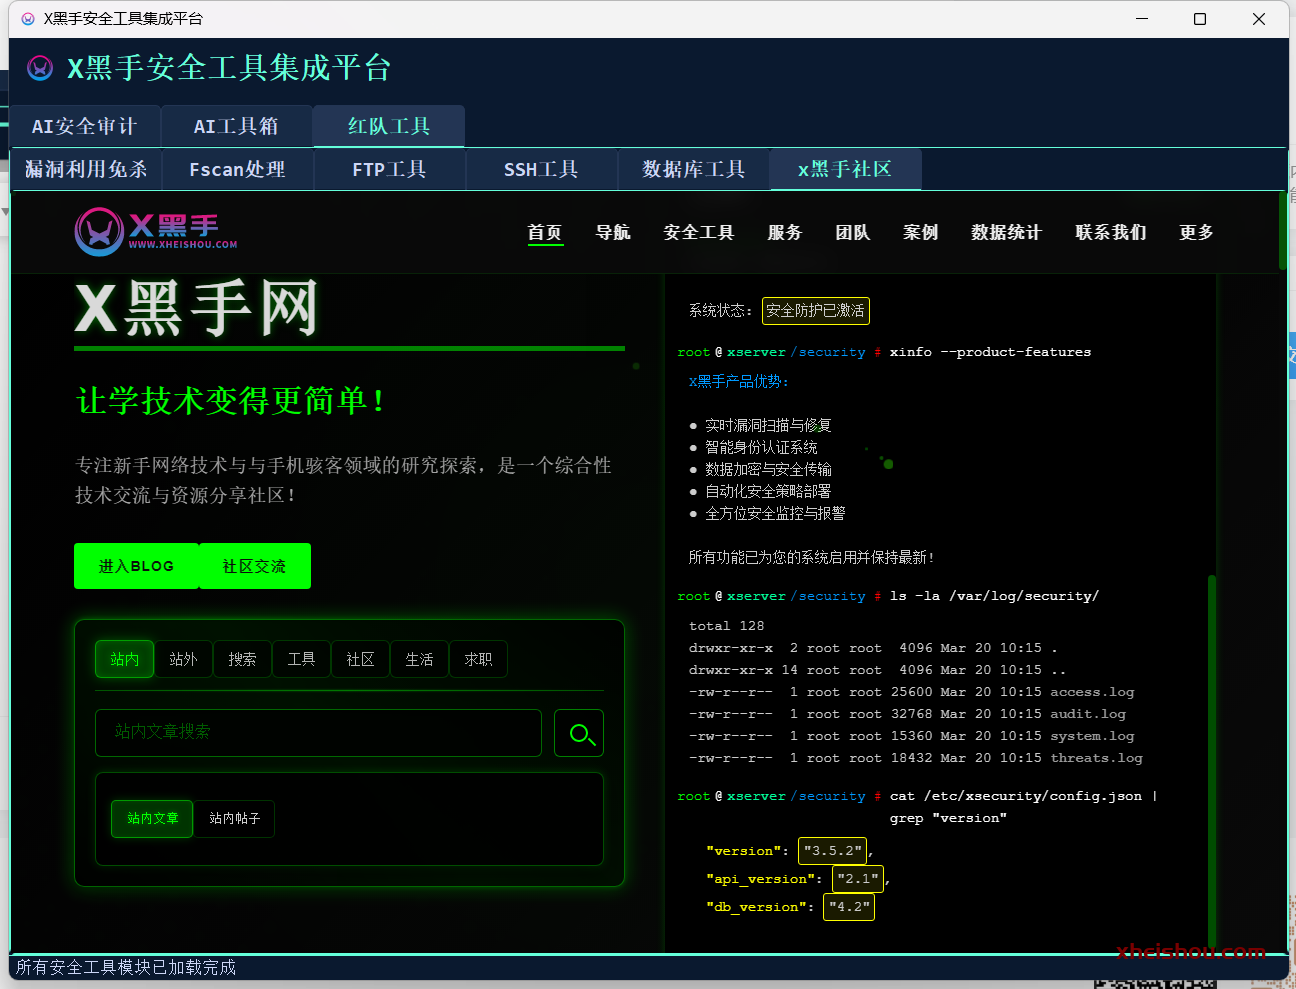Enable the 求职 filter option
1296x989 pixels.
478,659
